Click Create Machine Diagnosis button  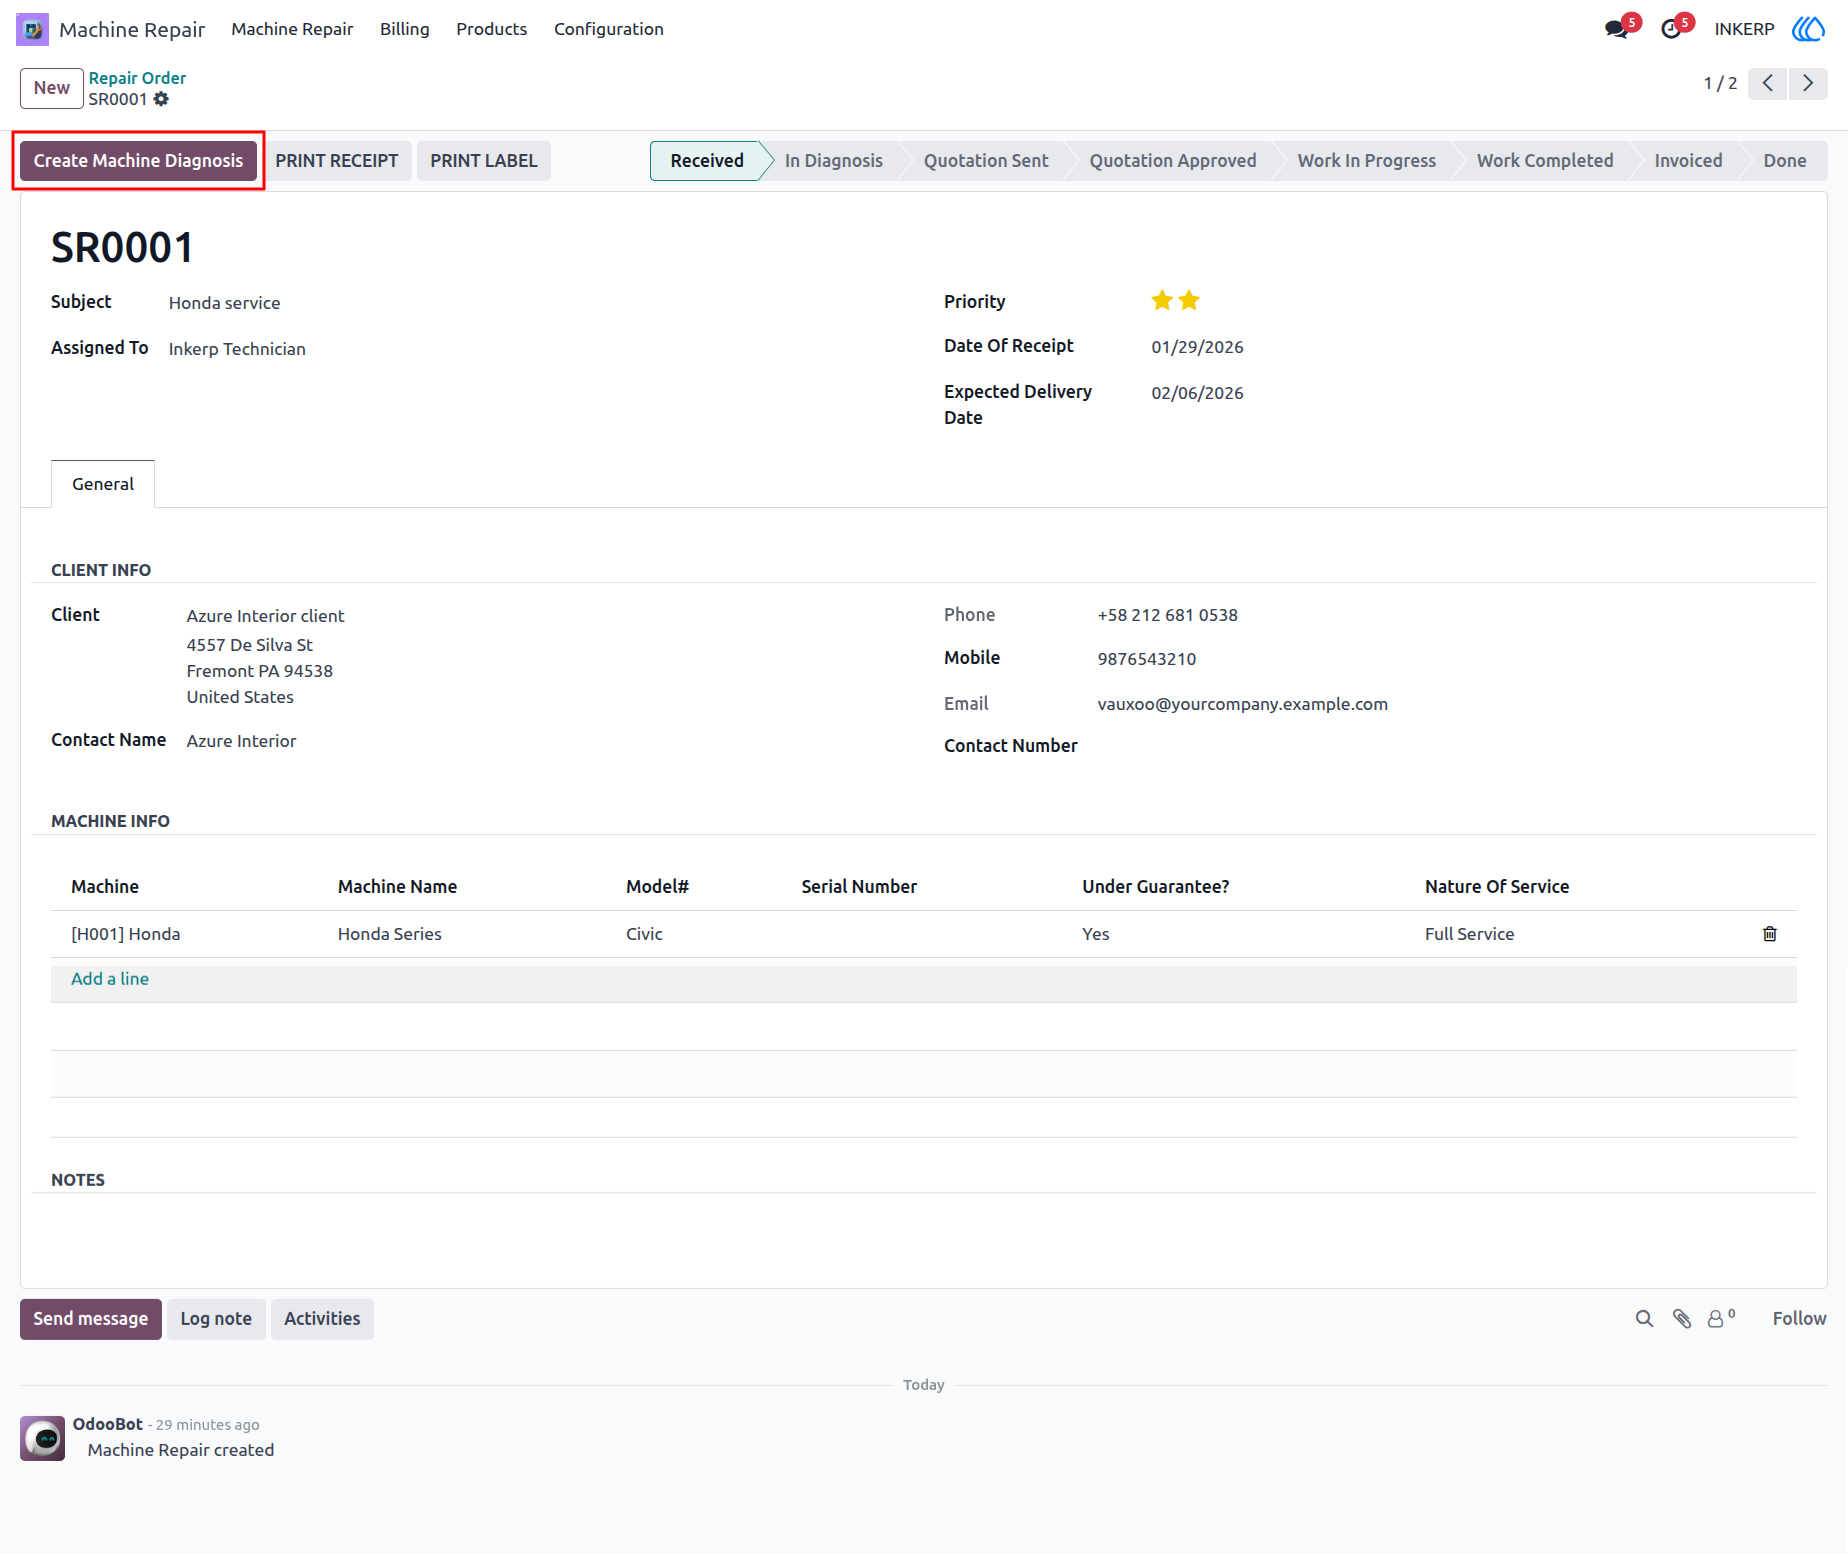click(139, 161)
